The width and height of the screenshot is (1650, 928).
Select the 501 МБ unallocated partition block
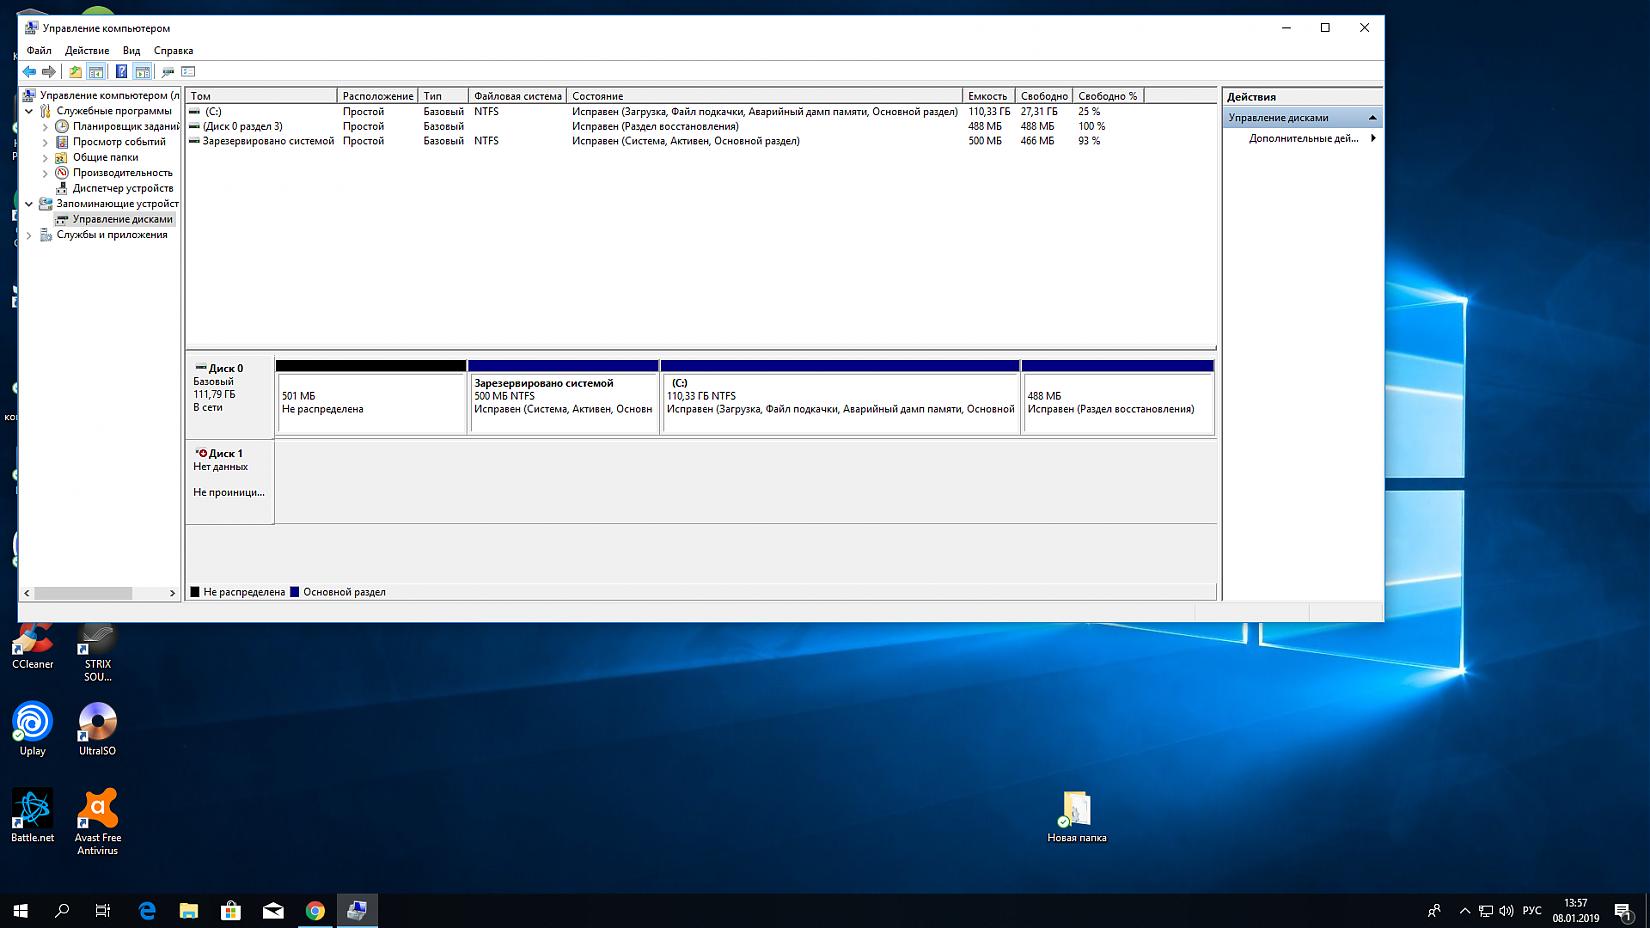click(x=371, y=403)
